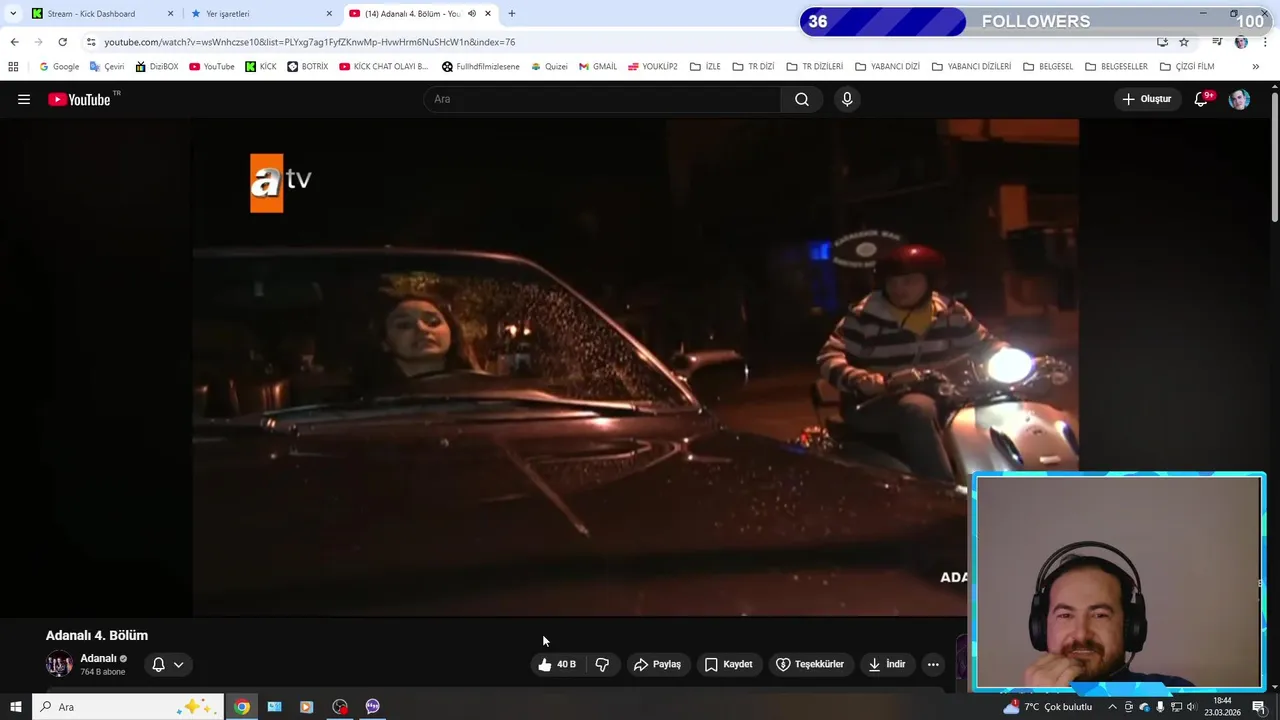Open YOUKLİP2 bookmark

coord(653,67)
